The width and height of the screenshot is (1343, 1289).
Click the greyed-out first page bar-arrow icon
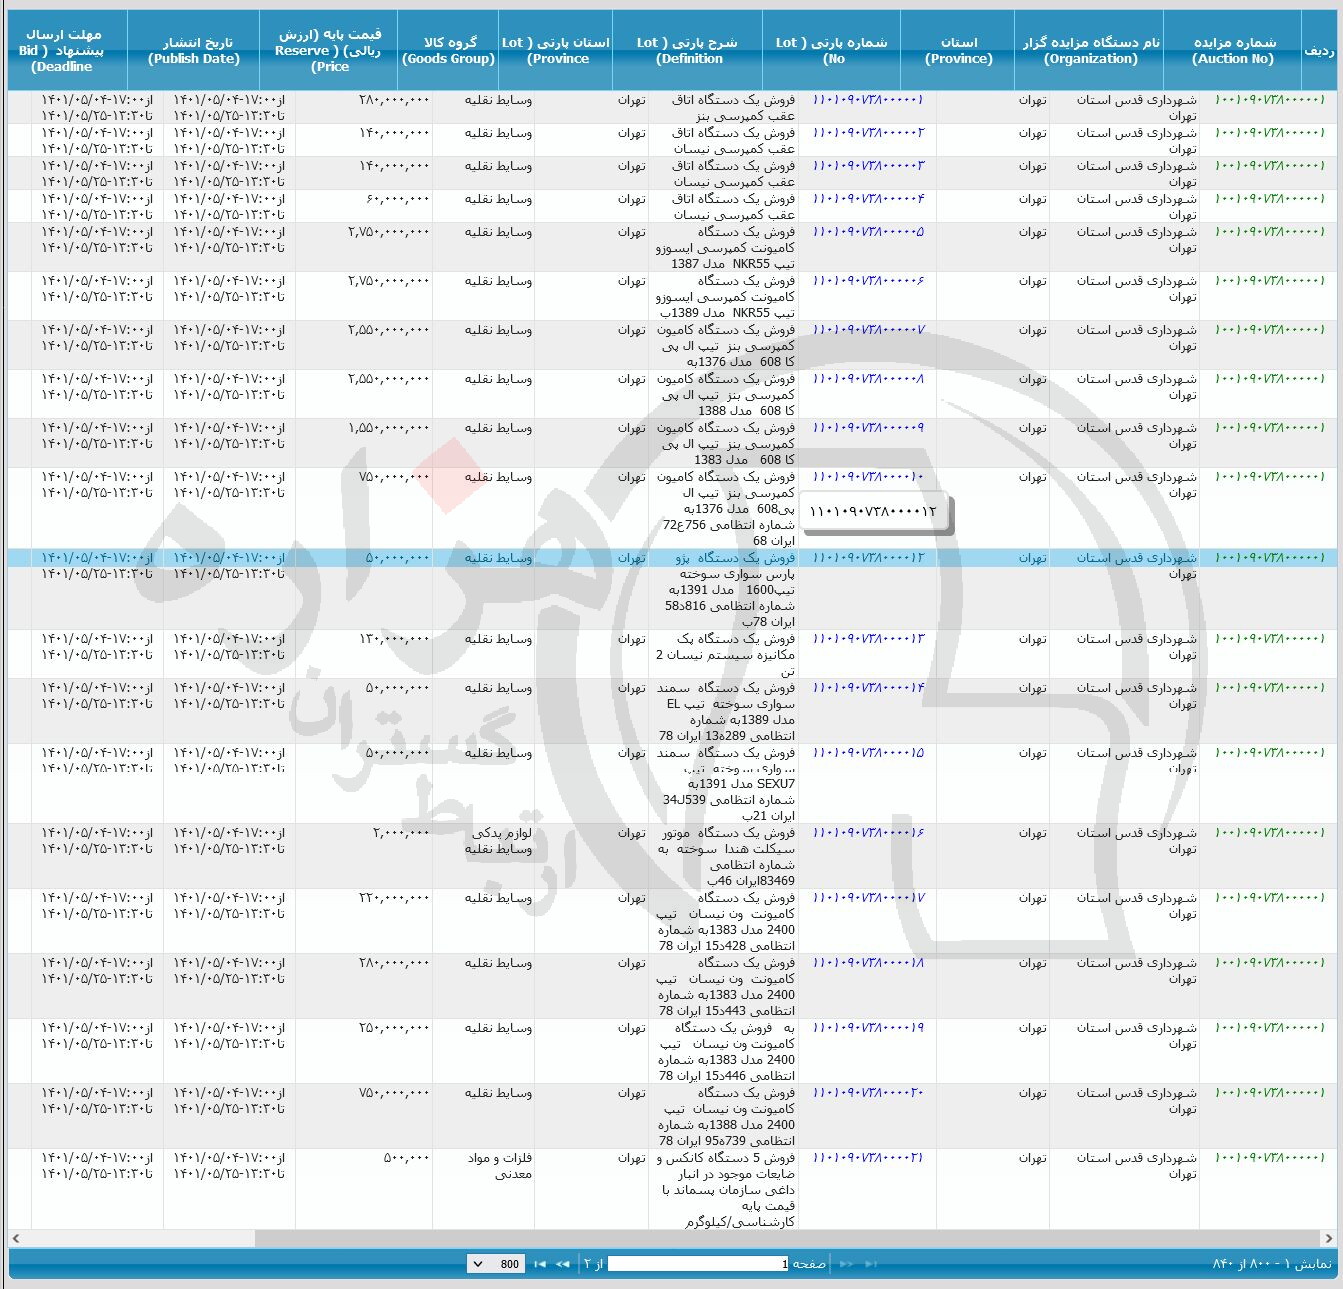pyautogui.click(x=871, y=1264)
